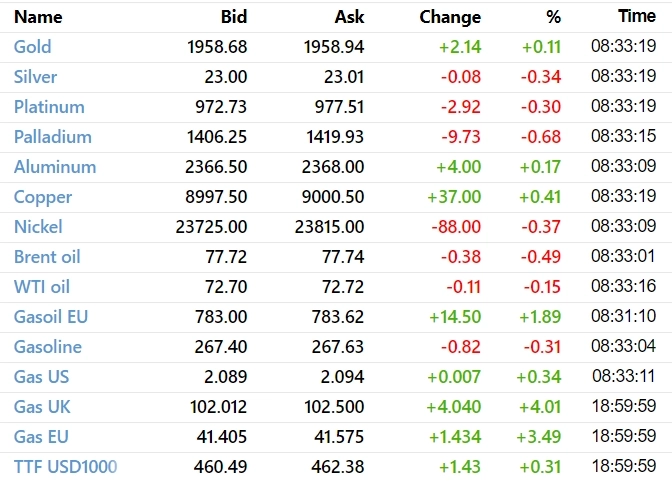Sort by the Change column header

point(450,17)
